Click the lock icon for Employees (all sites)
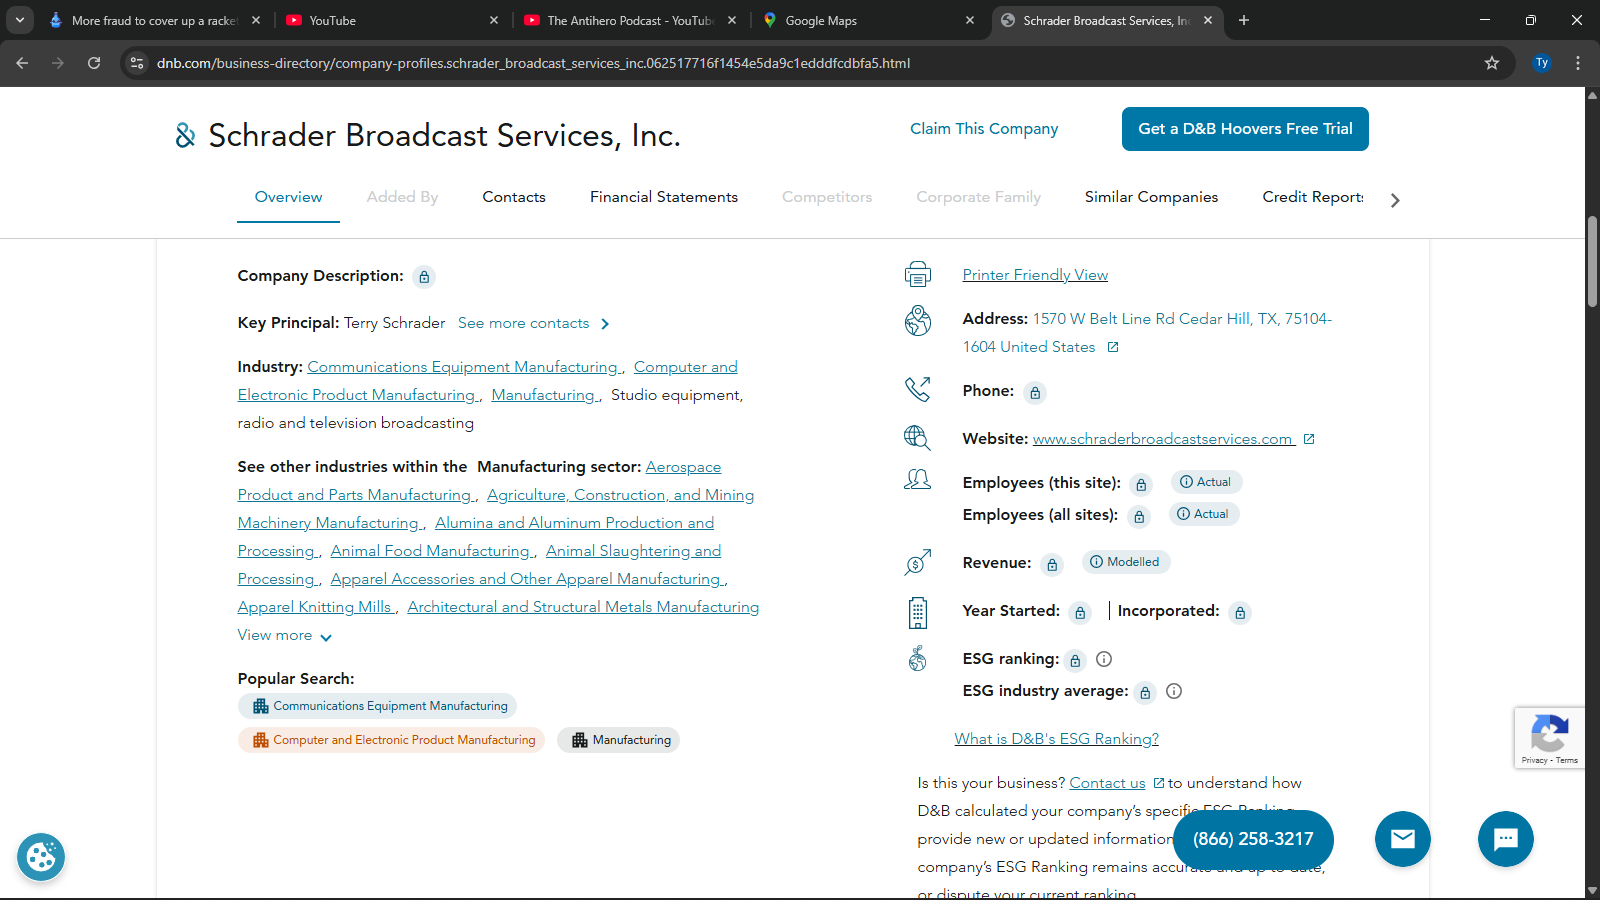 coord(1139,517)
